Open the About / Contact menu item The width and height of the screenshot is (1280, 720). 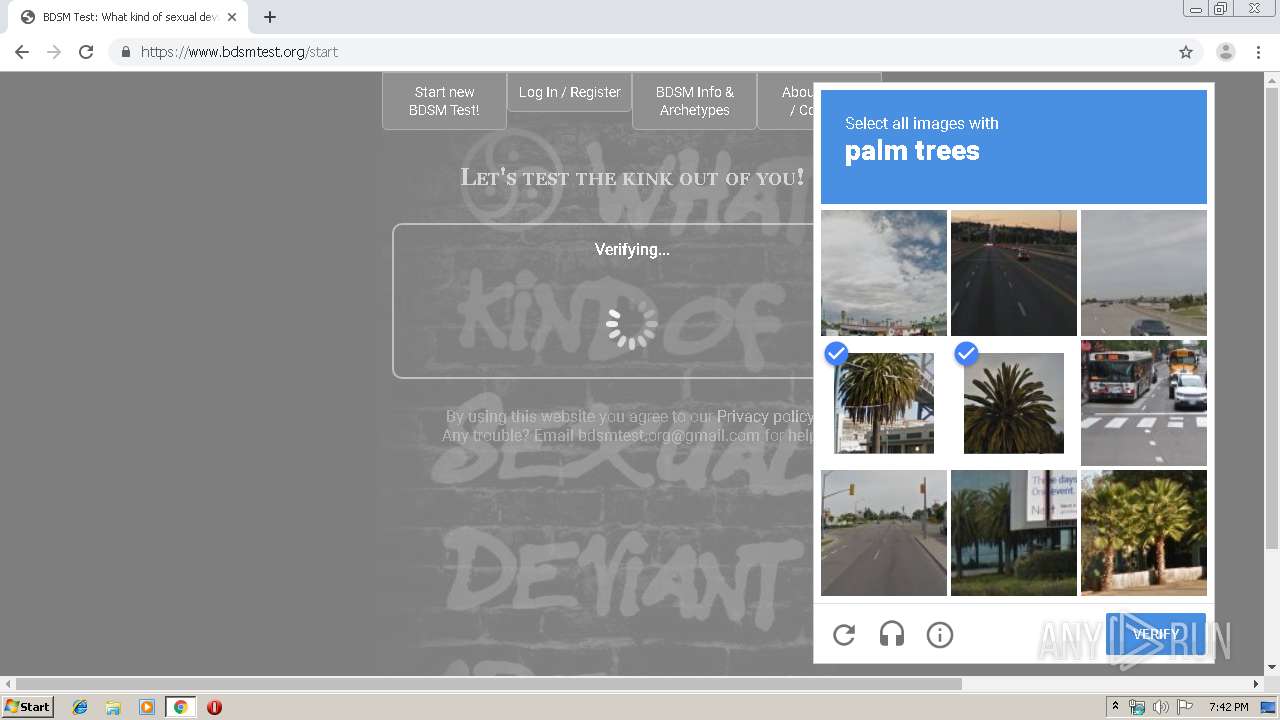pyautogui.click(x=786, y=101)
